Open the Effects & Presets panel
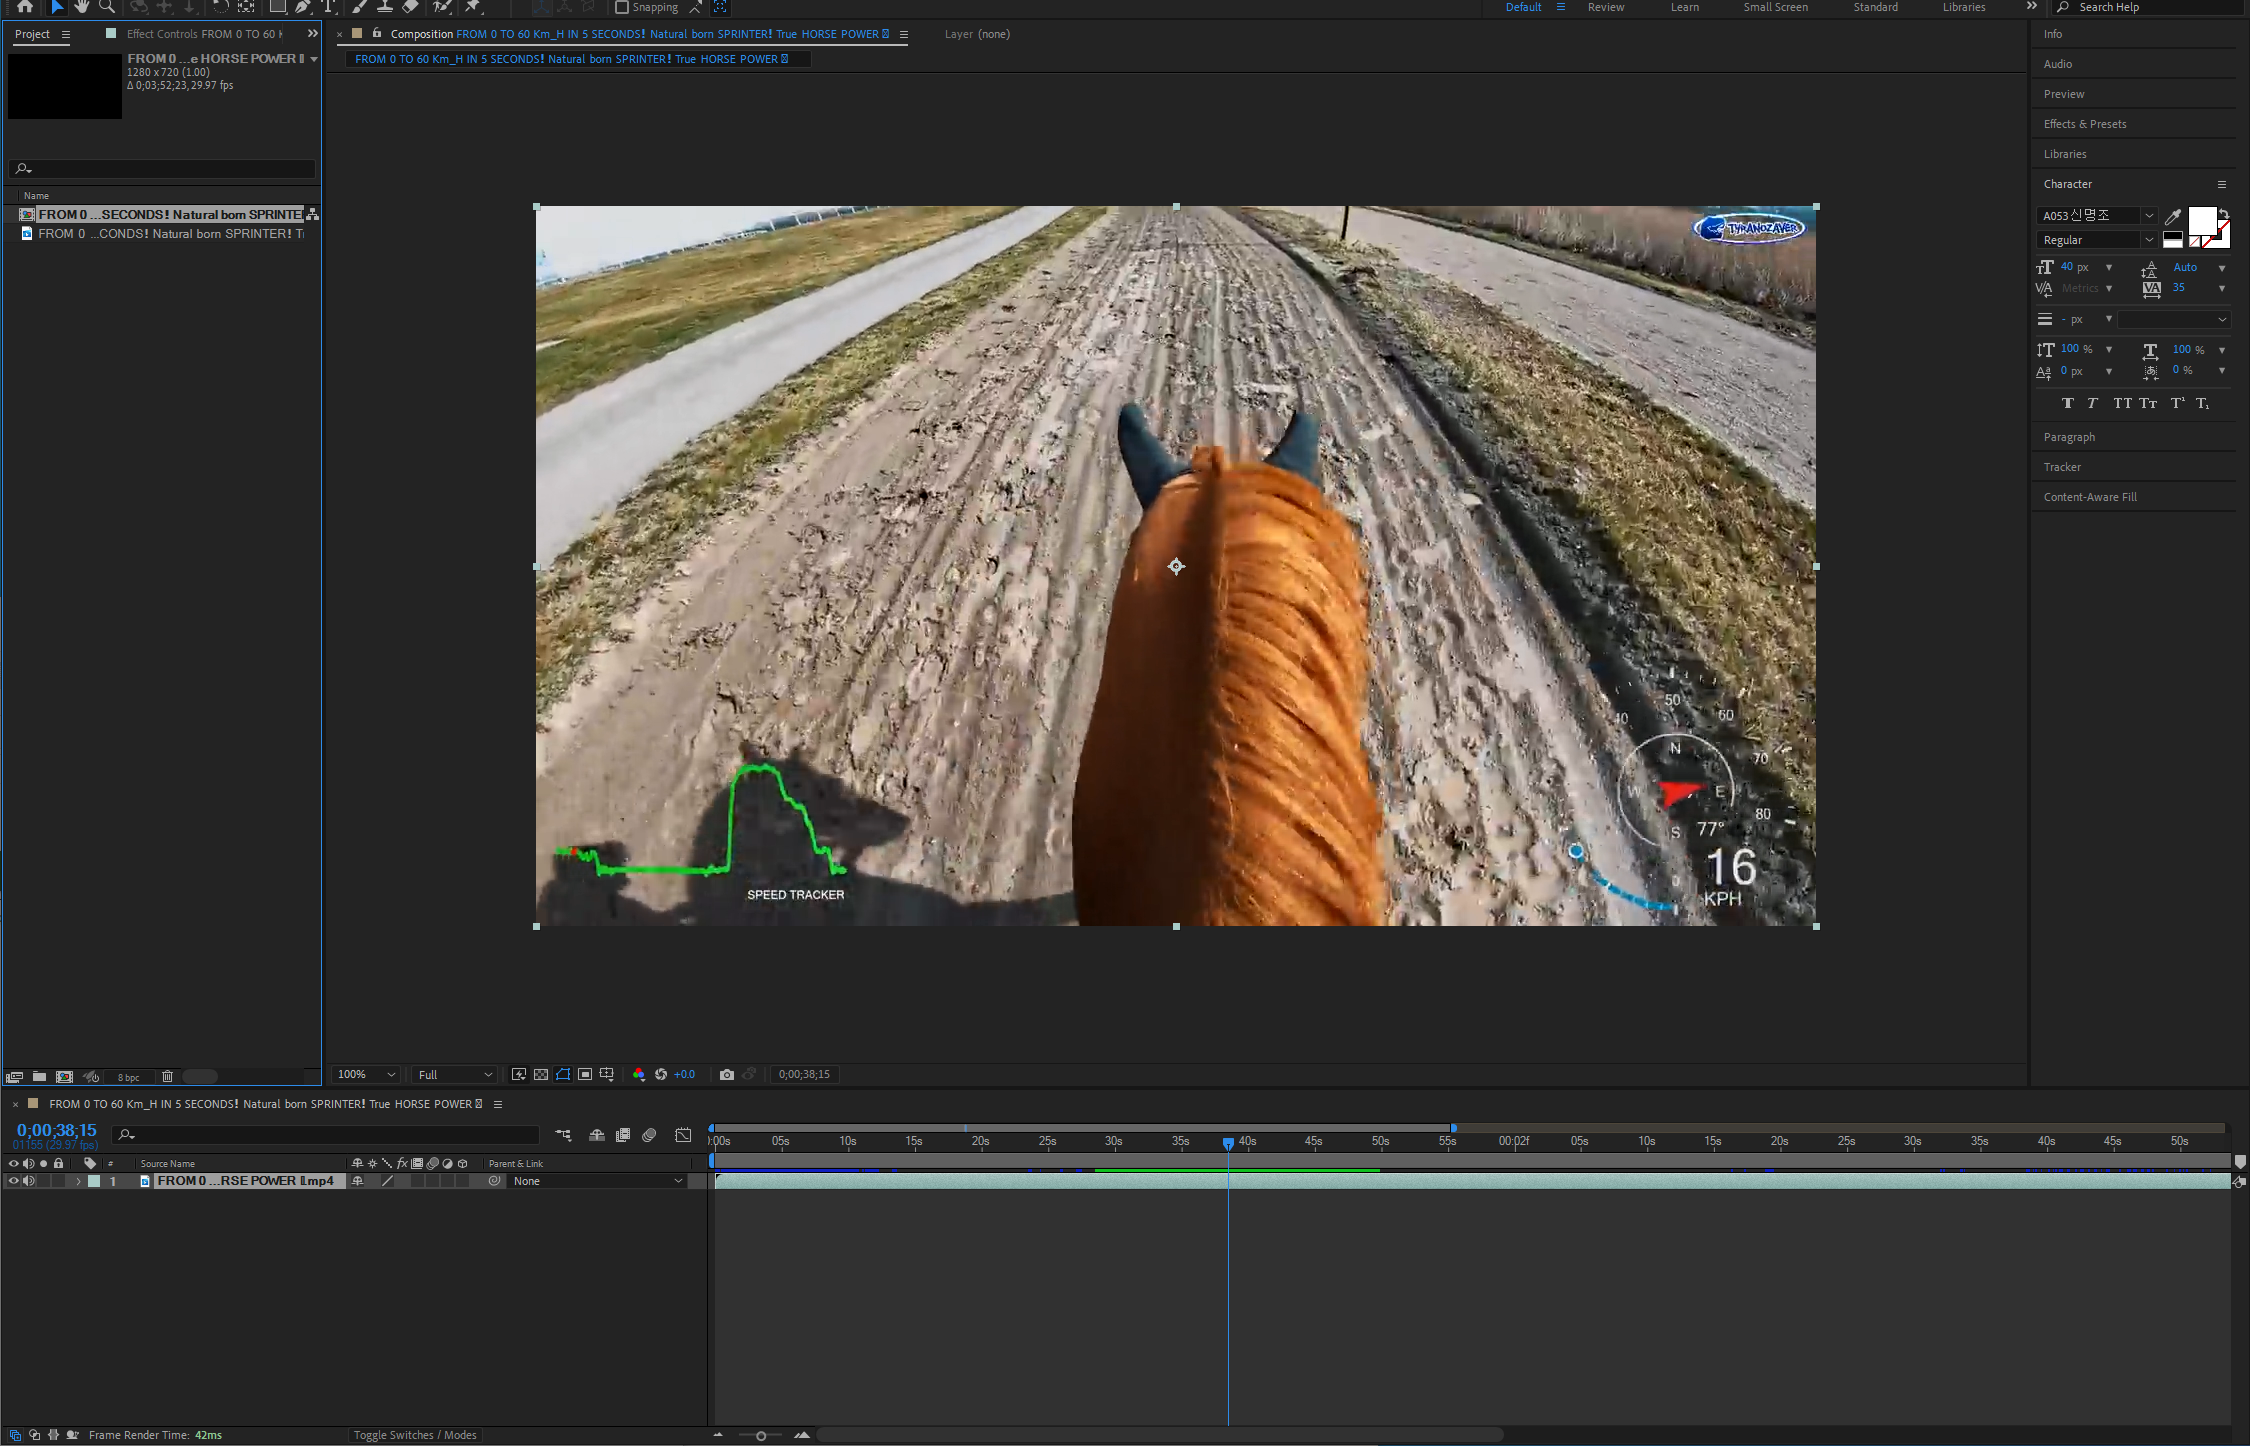The image size is (2250, 1446). coord(2085,124)
